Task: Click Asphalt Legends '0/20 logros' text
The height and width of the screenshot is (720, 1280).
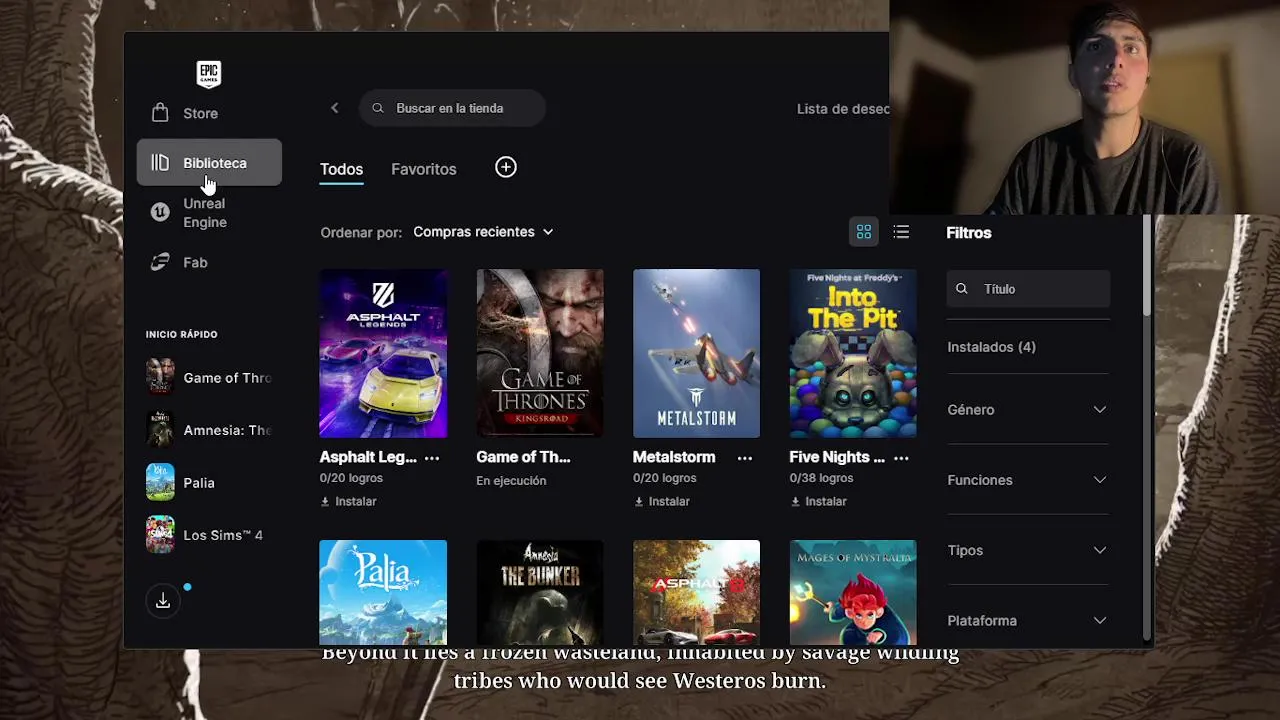Action: pos(351,478)
